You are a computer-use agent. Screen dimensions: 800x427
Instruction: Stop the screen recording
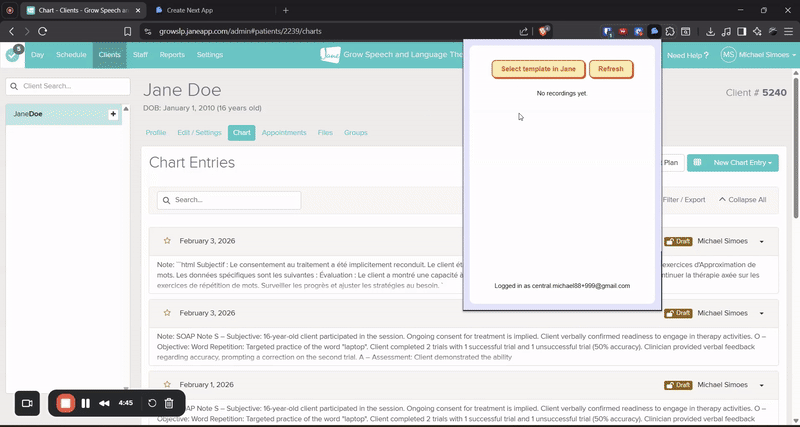click(x=65, y=403)
